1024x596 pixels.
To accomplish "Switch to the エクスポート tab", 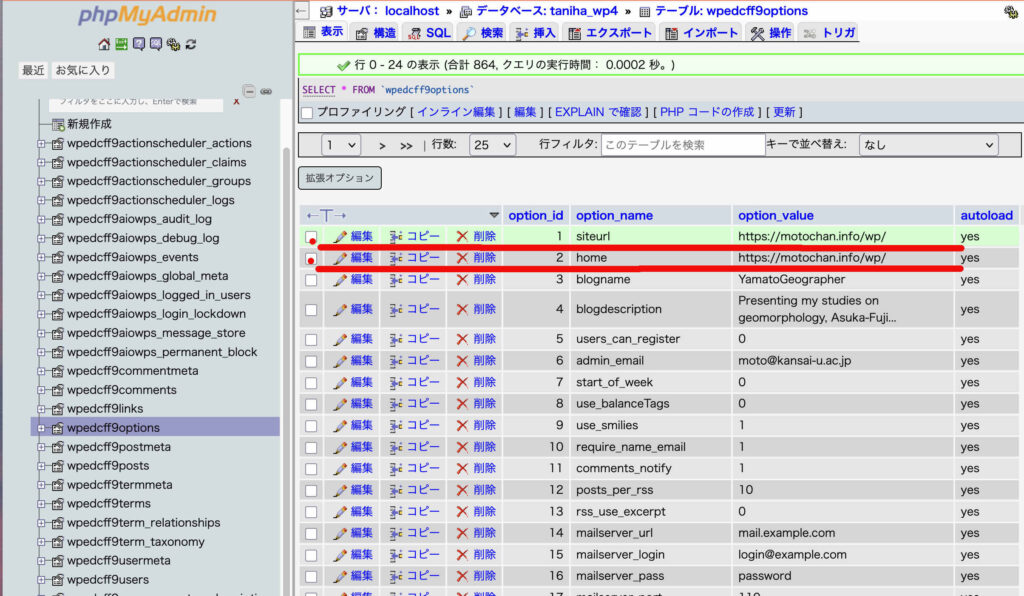I will (610, 33).
